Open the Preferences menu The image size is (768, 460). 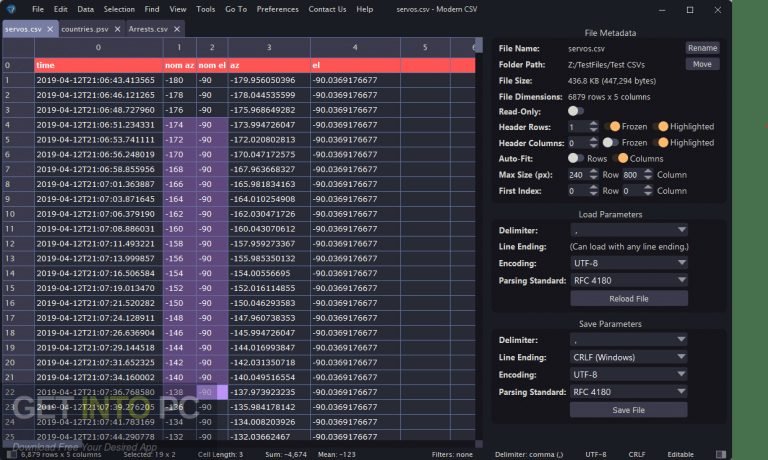coord(278,9)
